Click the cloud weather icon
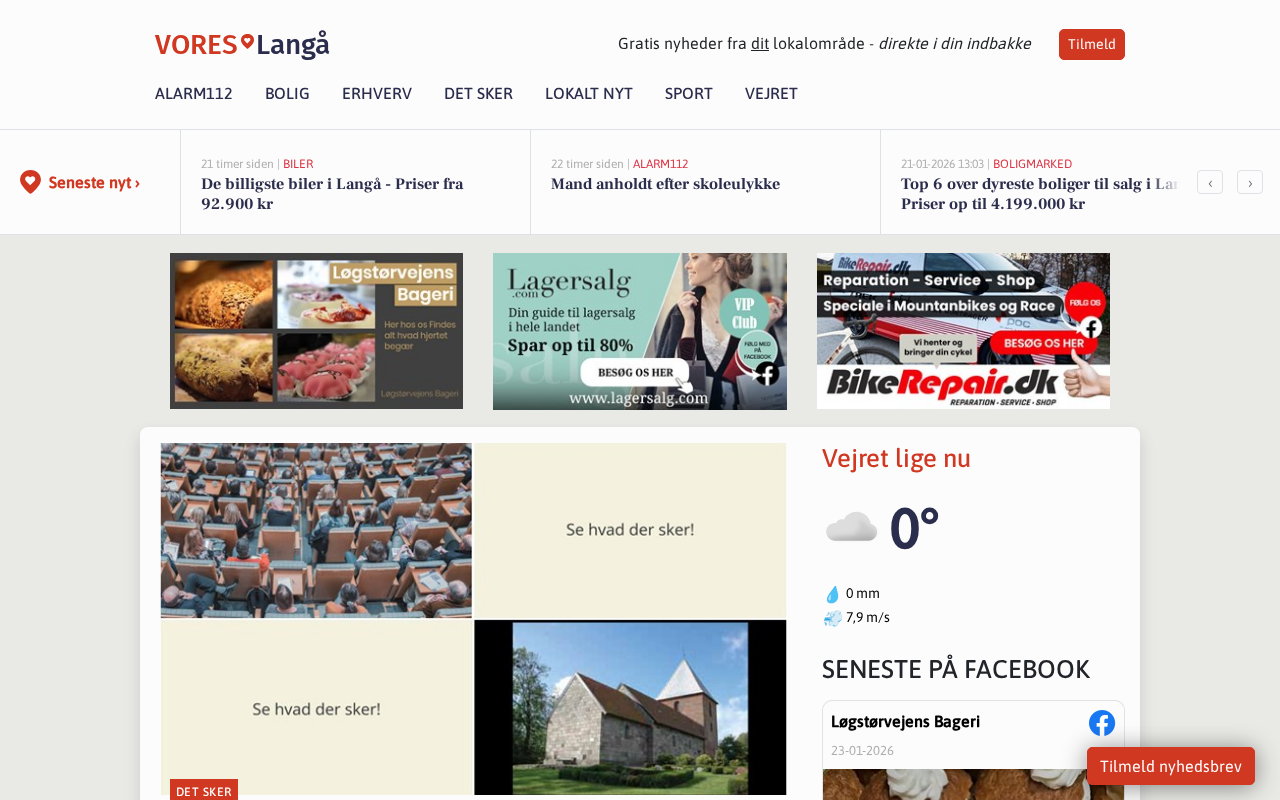The height and width of the screenshot is (800, 1280). (x=851, y=527)
